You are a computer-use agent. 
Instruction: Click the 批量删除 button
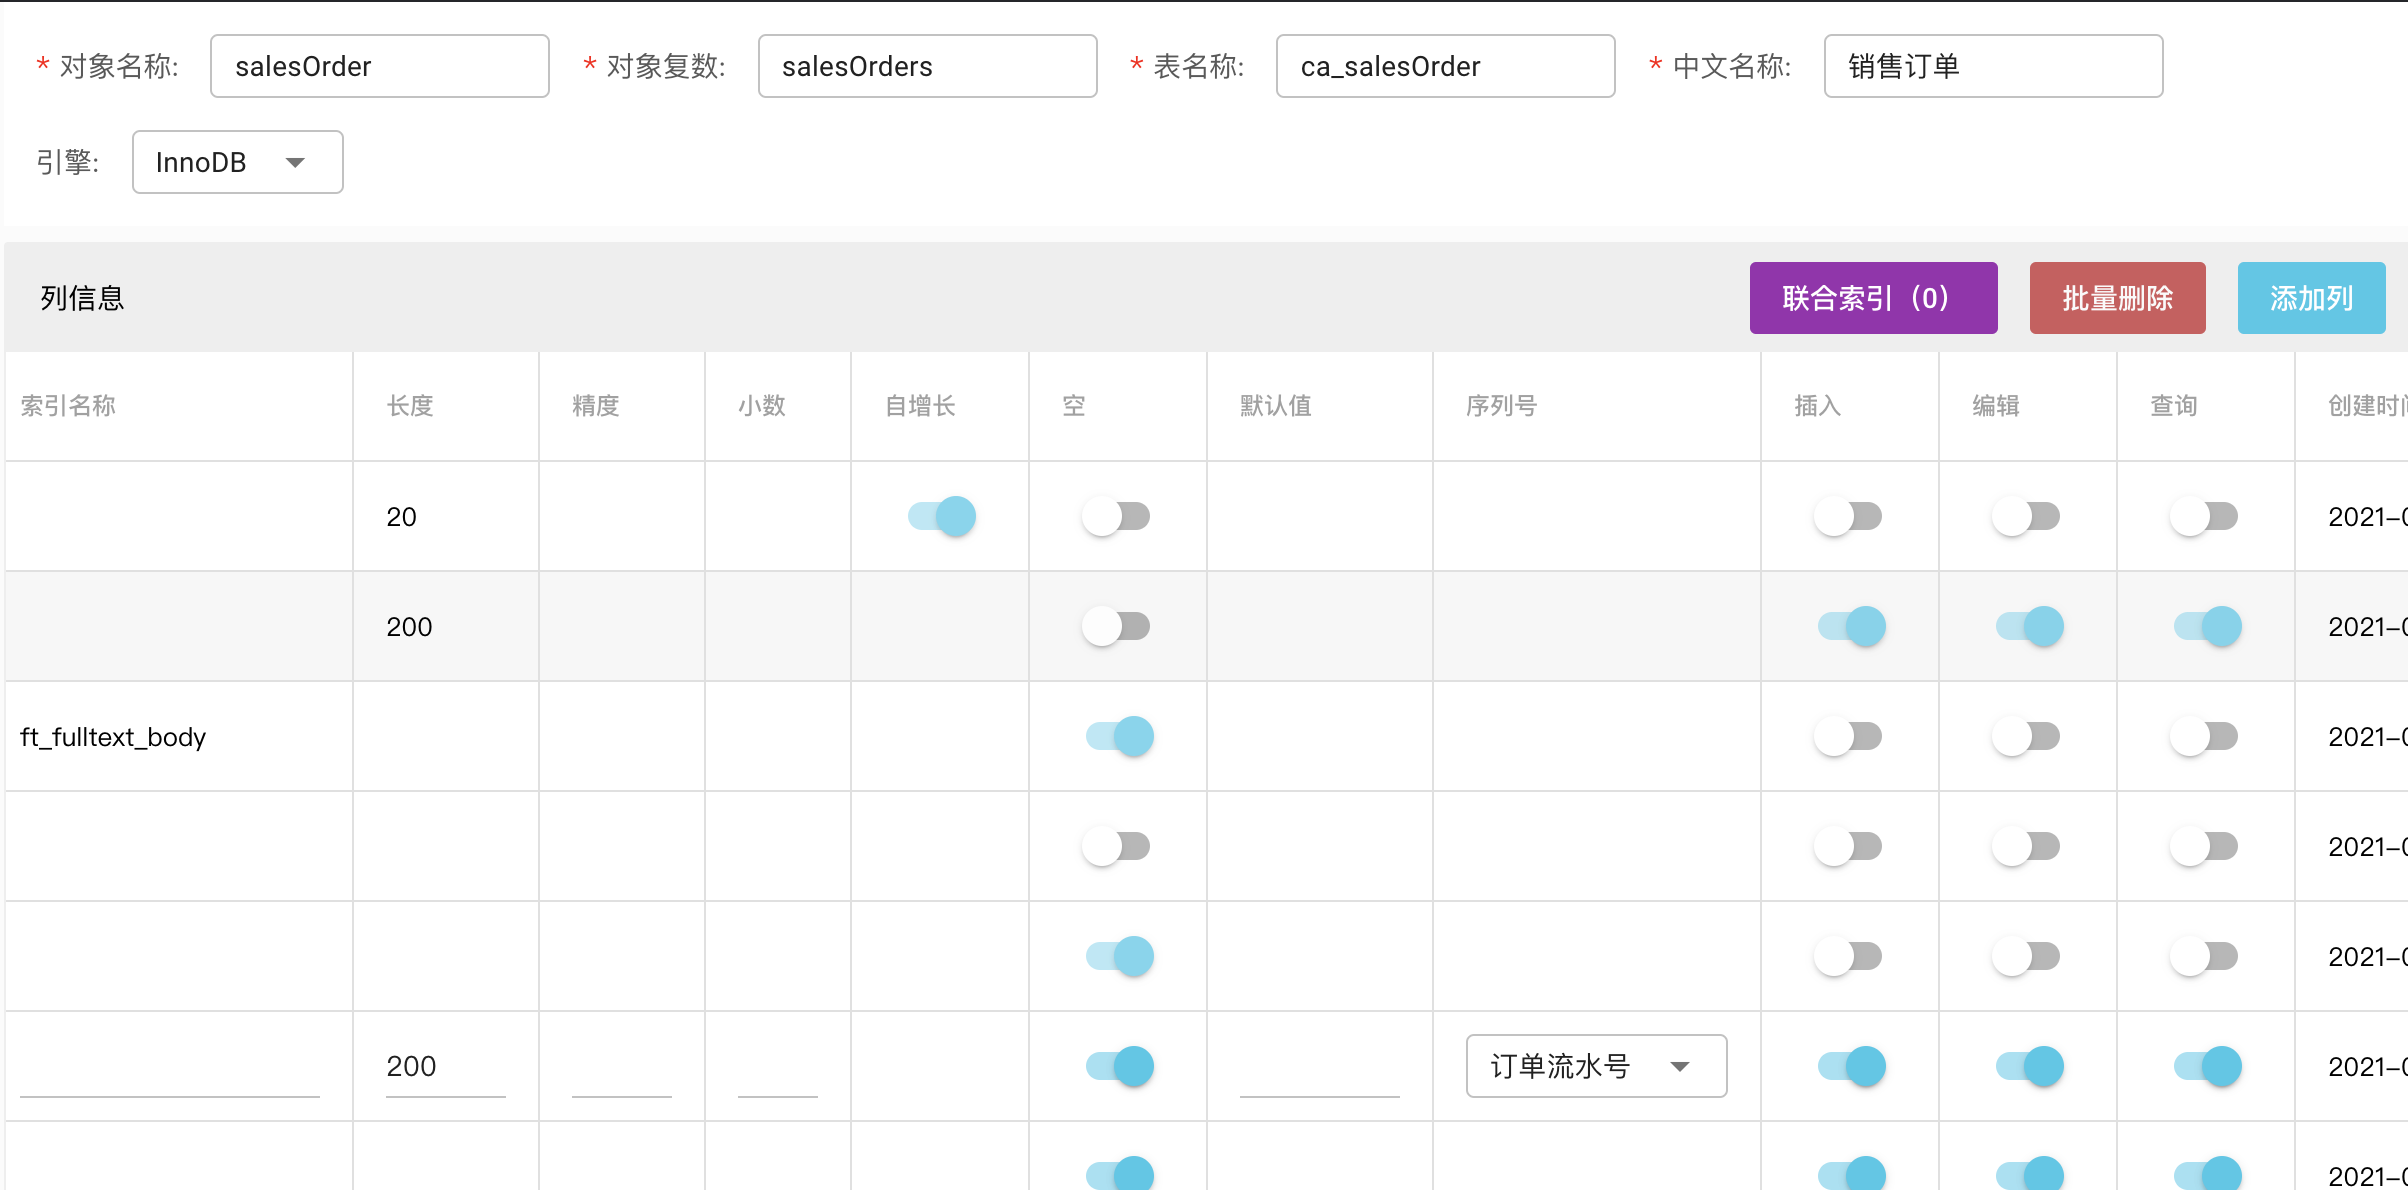point(2117,297)
